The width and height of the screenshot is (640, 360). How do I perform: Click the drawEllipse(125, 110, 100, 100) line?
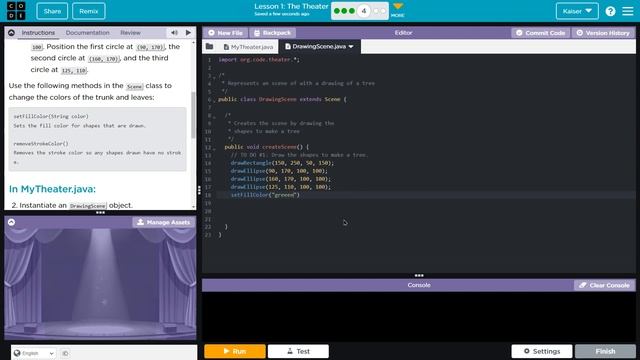tap(280, 187)
